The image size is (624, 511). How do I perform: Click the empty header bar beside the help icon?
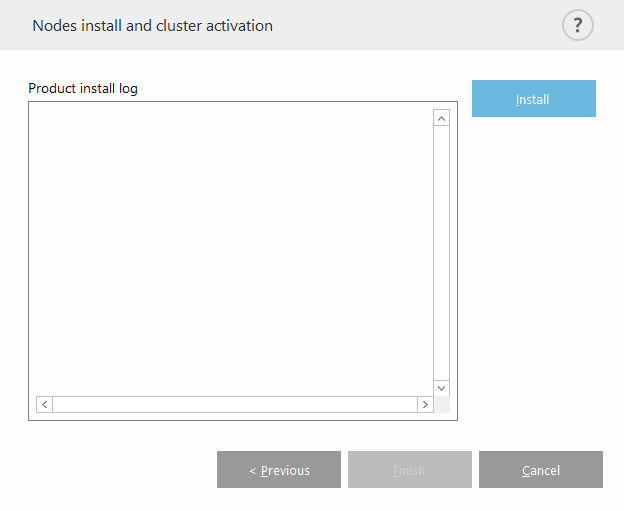420,25
